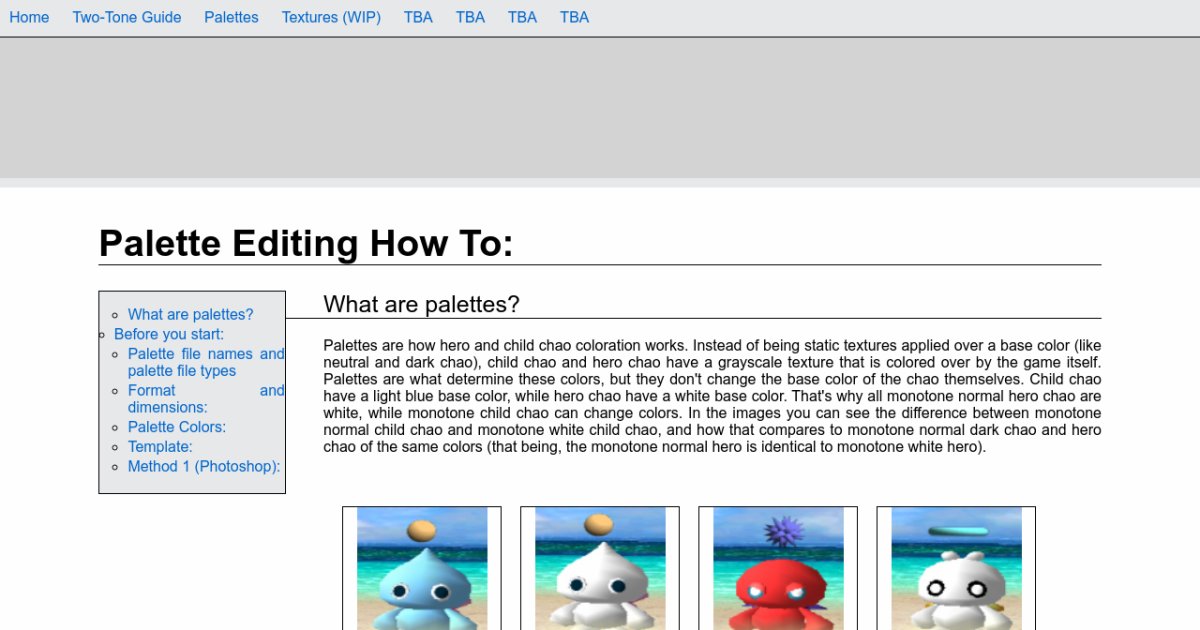Click the last TBA navigation link
The image size is (1200, 630).
[574, 17]
